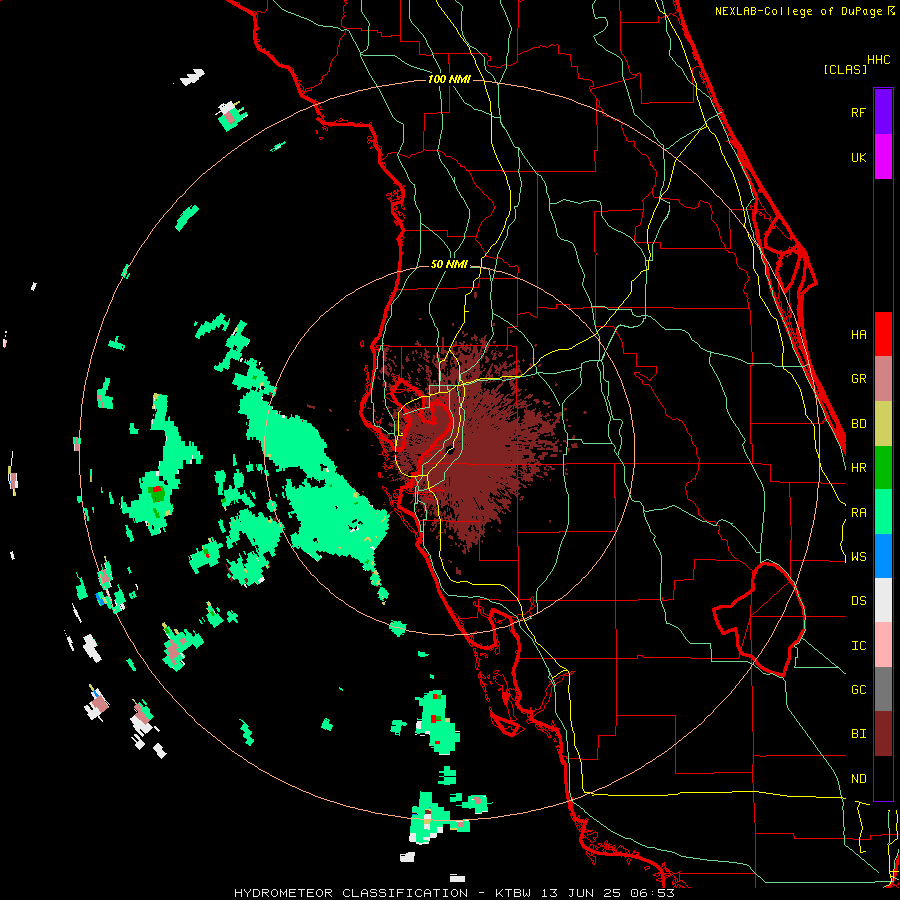Click the BD legend label
The height and width of the screenshot is (900, 900).
(x=858, y=424)
